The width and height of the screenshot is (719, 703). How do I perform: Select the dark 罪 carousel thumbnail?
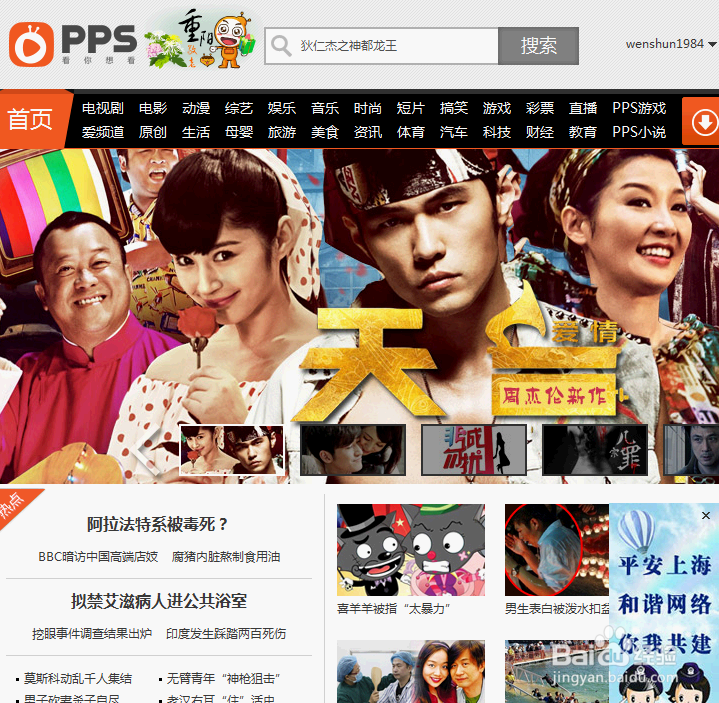595,450
